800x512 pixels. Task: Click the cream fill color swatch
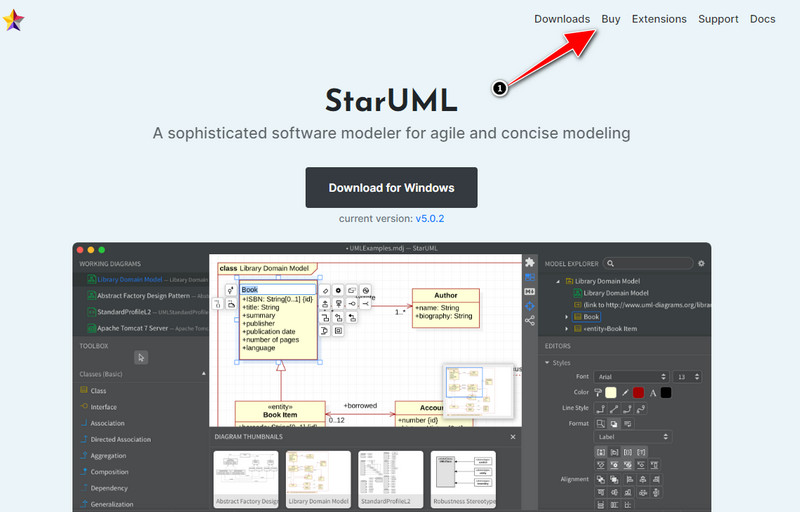611,393
